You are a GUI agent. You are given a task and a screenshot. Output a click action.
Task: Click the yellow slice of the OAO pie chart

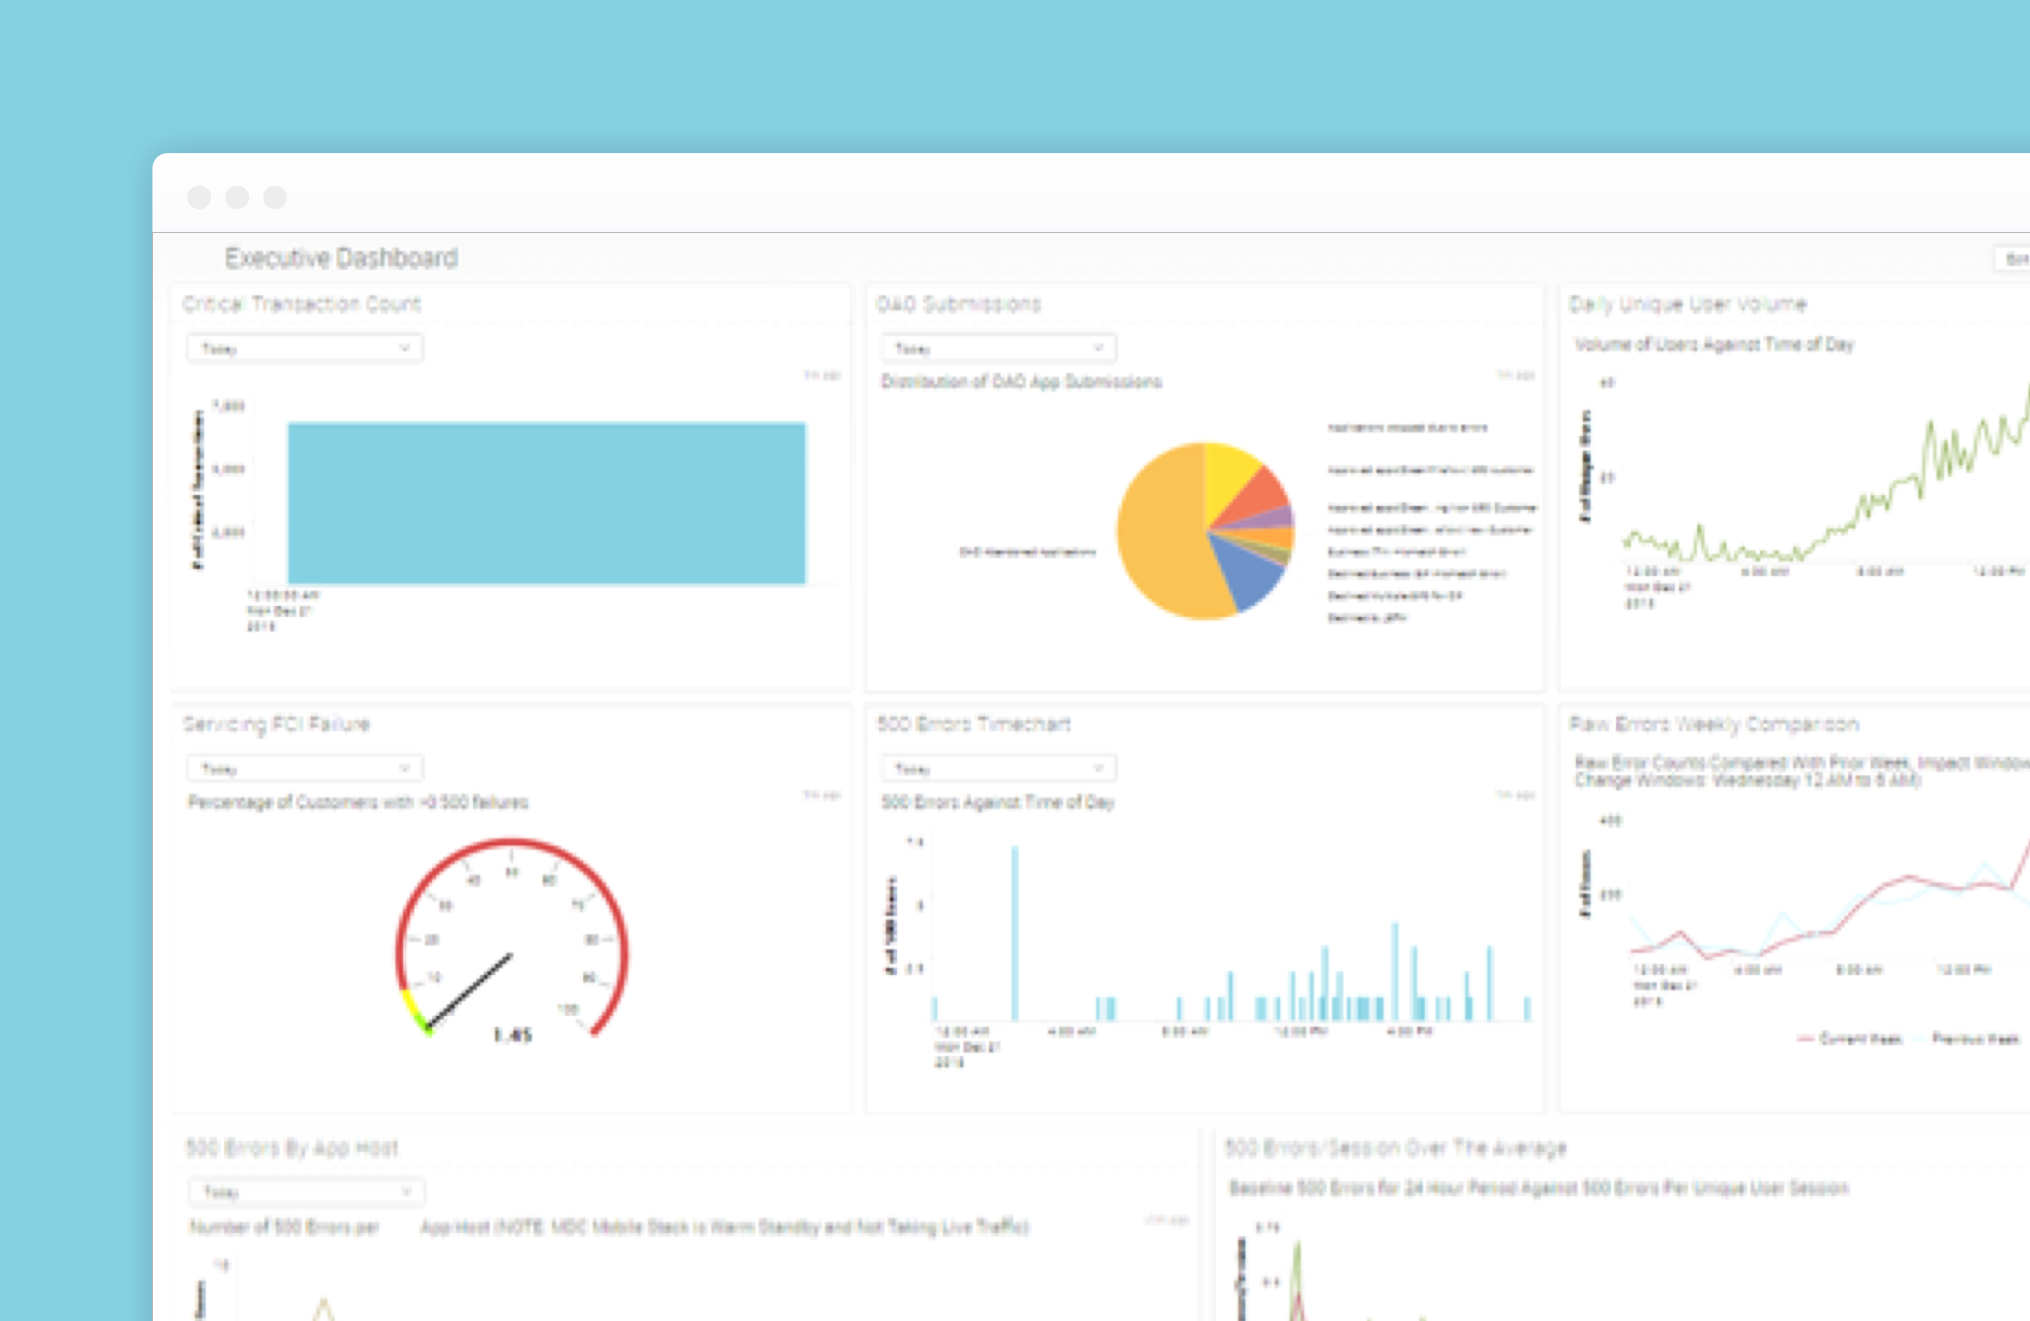1228,474
